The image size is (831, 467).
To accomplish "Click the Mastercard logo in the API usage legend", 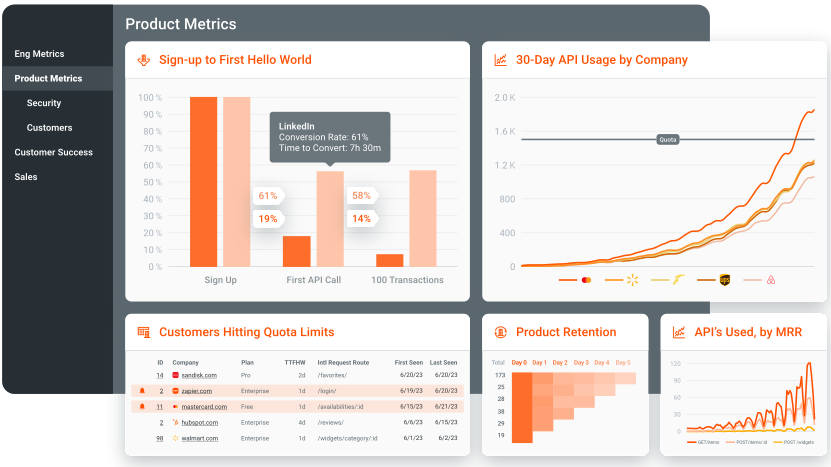I will (586, 280).
